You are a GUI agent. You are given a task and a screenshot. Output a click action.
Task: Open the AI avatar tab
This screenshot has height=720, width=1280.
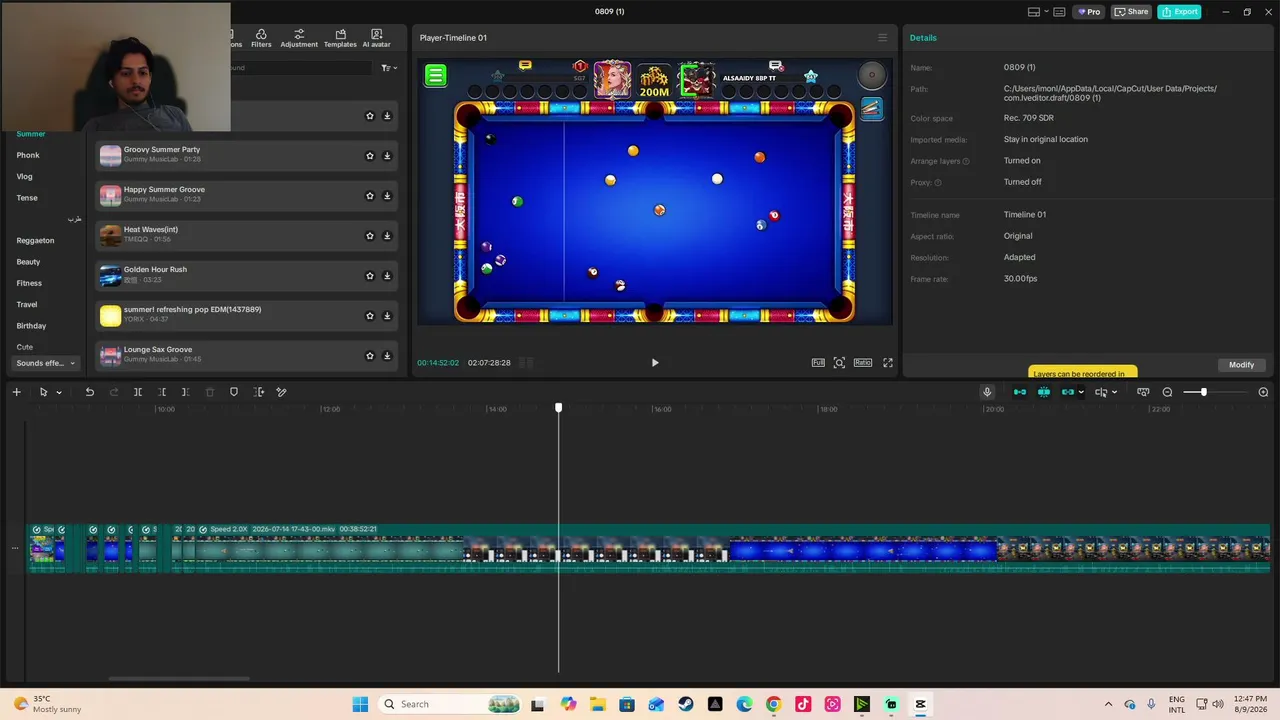pyautogui.click(x=376, y=38)
